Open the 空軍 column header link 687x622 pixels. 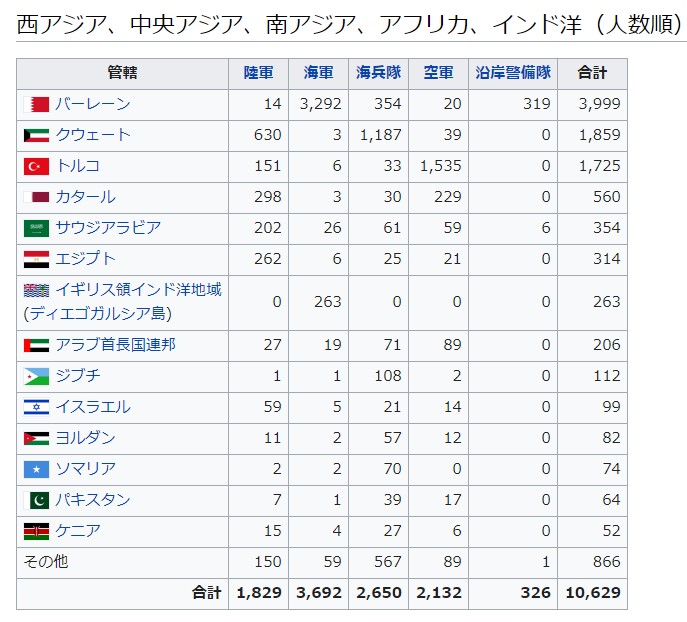(x=438, y=73)
